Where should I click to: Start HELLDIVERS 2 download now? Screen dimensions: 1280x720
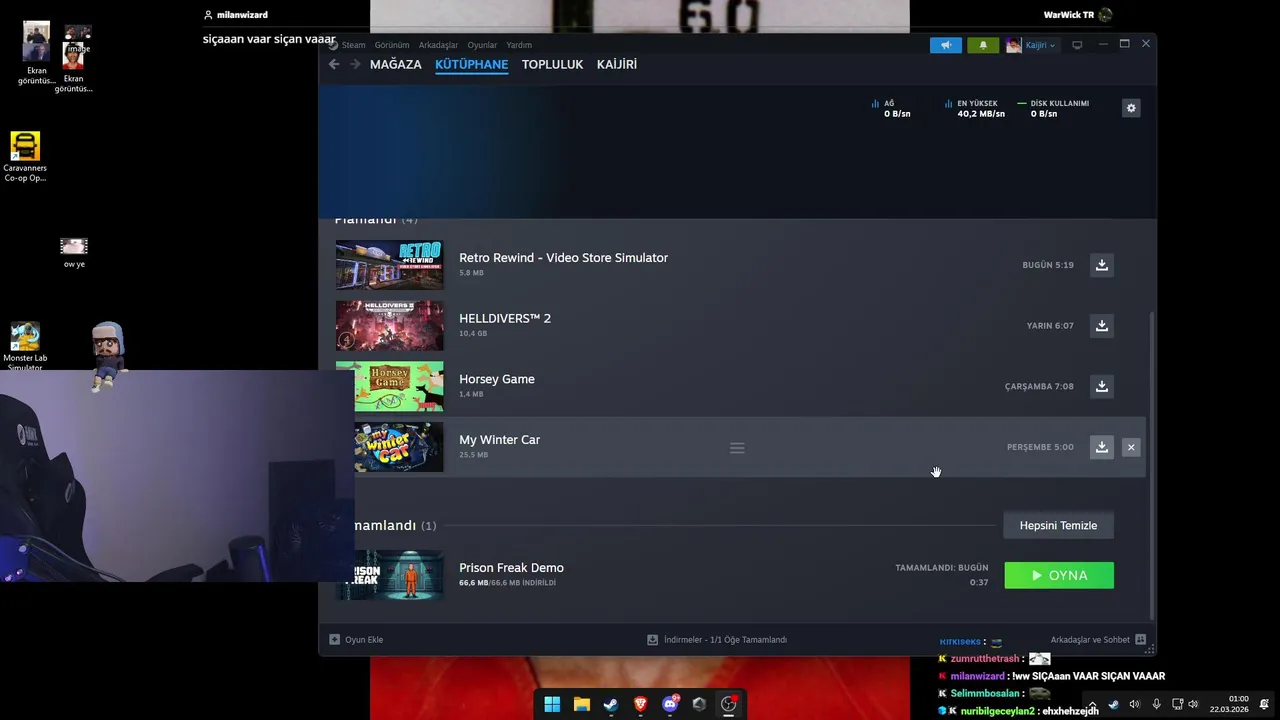pos(1101,326)
